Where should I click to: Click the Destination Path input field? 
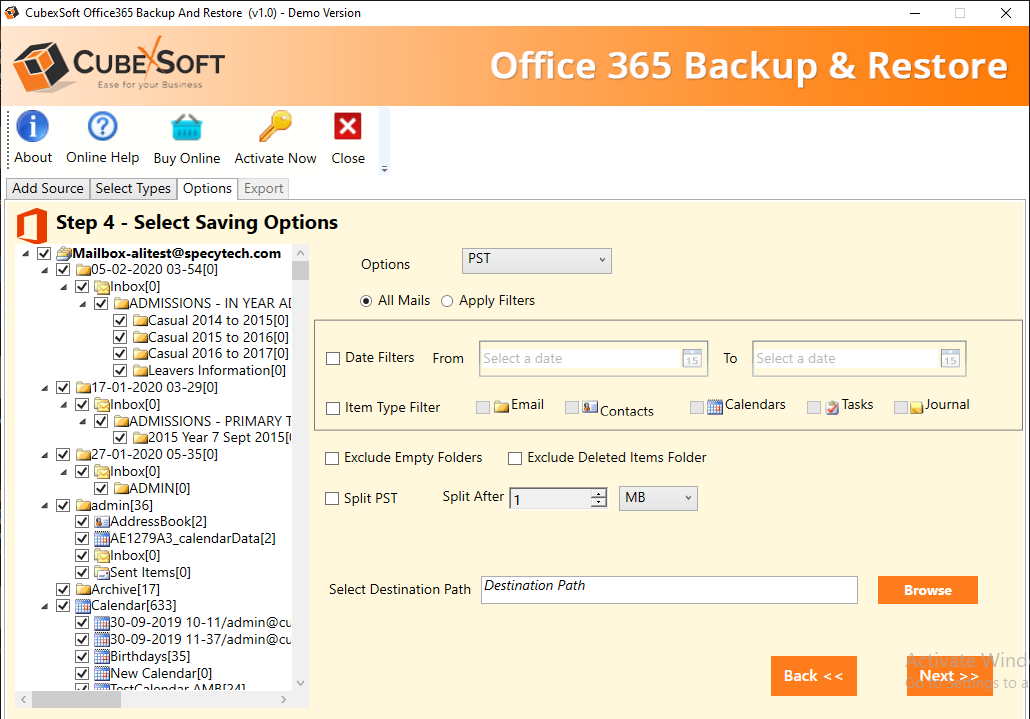point(668,590)
